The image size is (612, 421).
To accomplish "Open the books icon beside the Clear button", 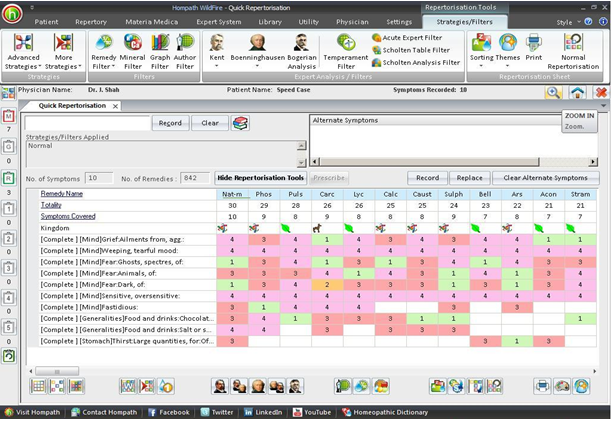I will (240, 123).
